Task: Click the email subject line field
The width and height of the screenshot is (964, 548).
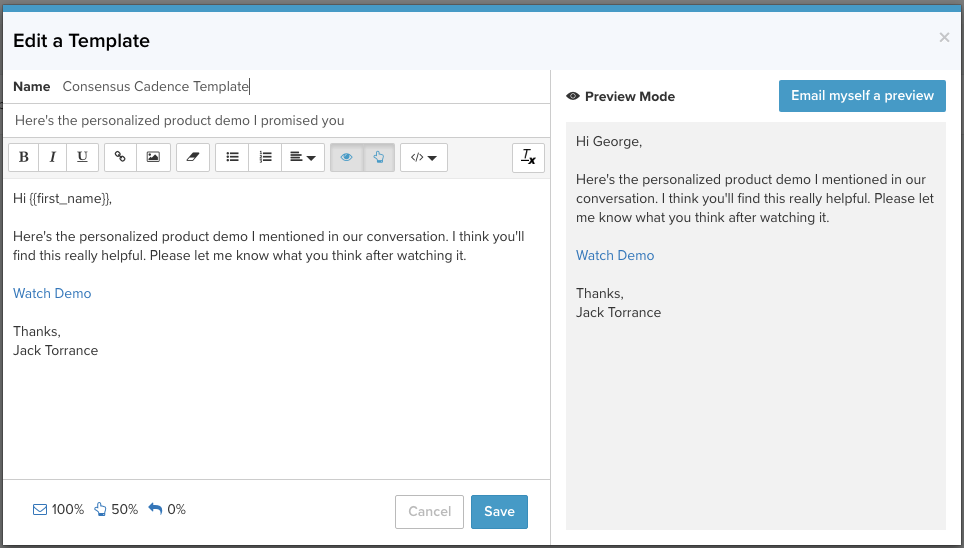Action: pos(275,121)
